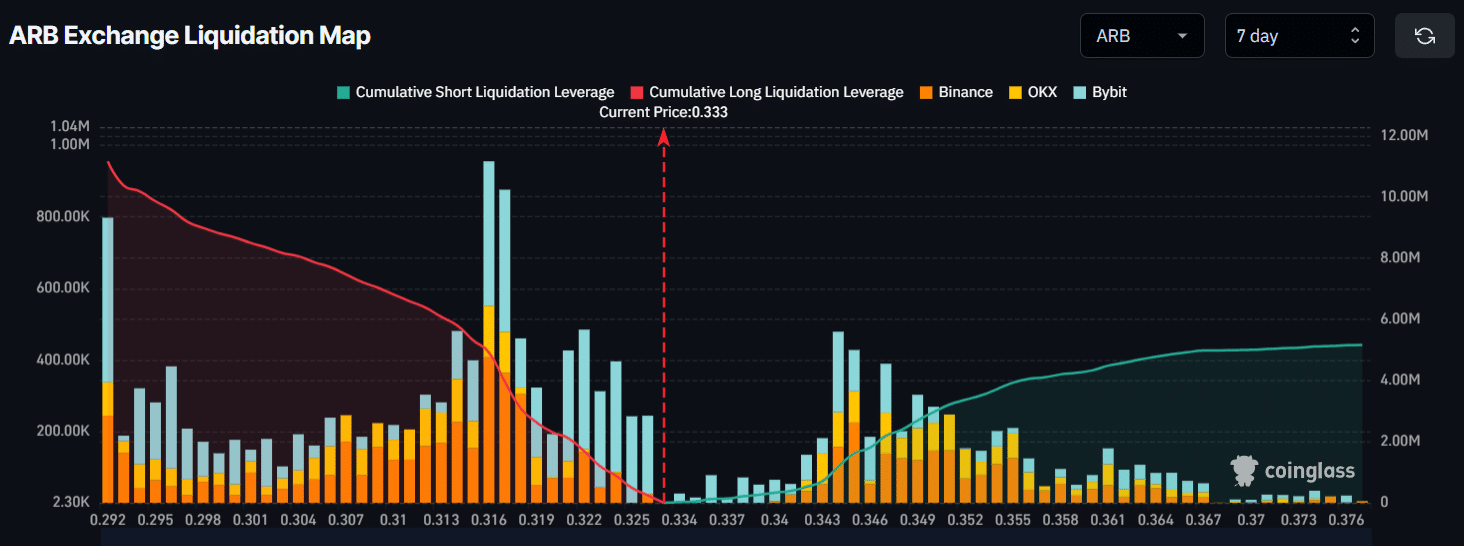
Task: Click the 0.334 price axis label
Action: (679, 520)
